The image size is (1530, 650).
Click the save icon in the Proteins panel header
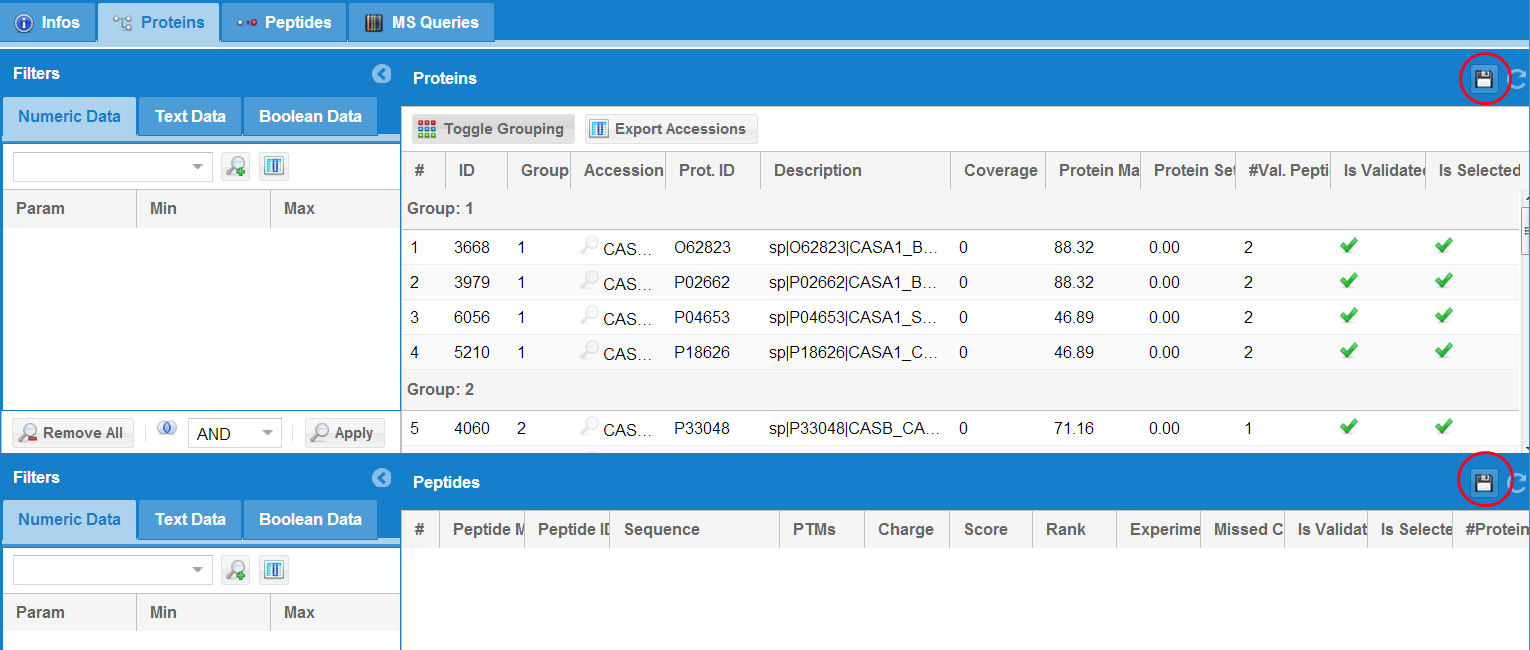[1483, 79]
